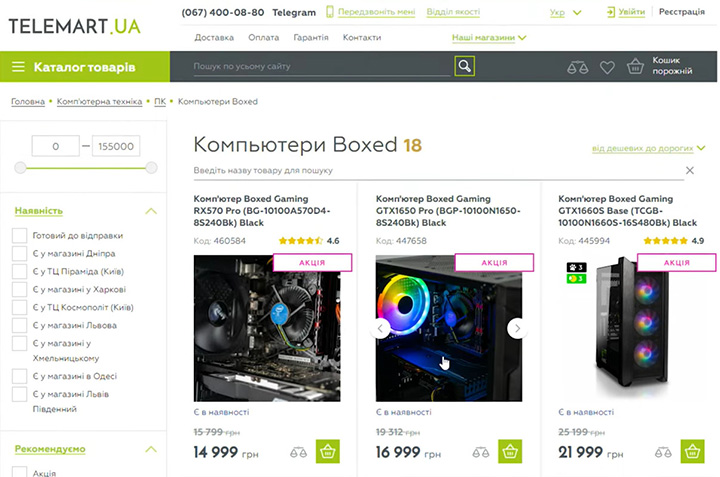Open the shopping basket icon in header
The height and width of the screenshot is (477, 720).
[635, 67]
